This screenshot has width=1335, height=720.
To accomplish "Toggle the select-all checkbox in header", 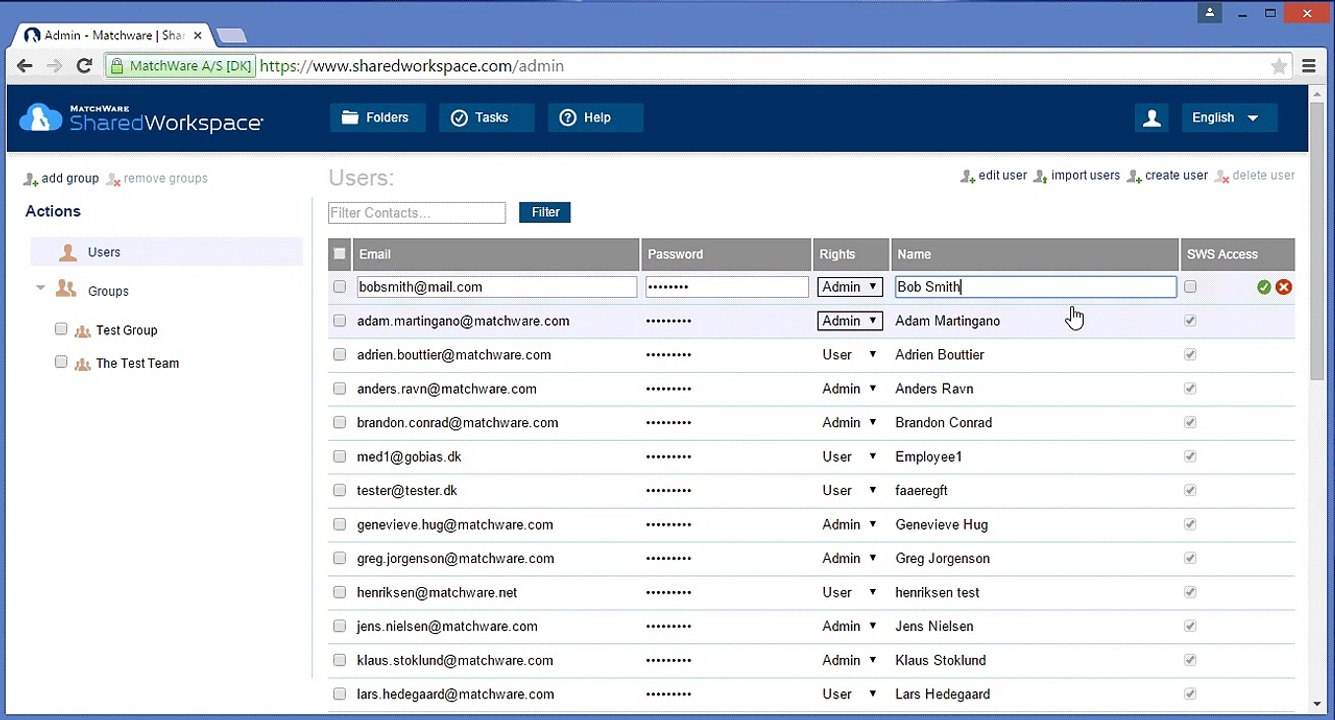I will [x=340, y=254].
